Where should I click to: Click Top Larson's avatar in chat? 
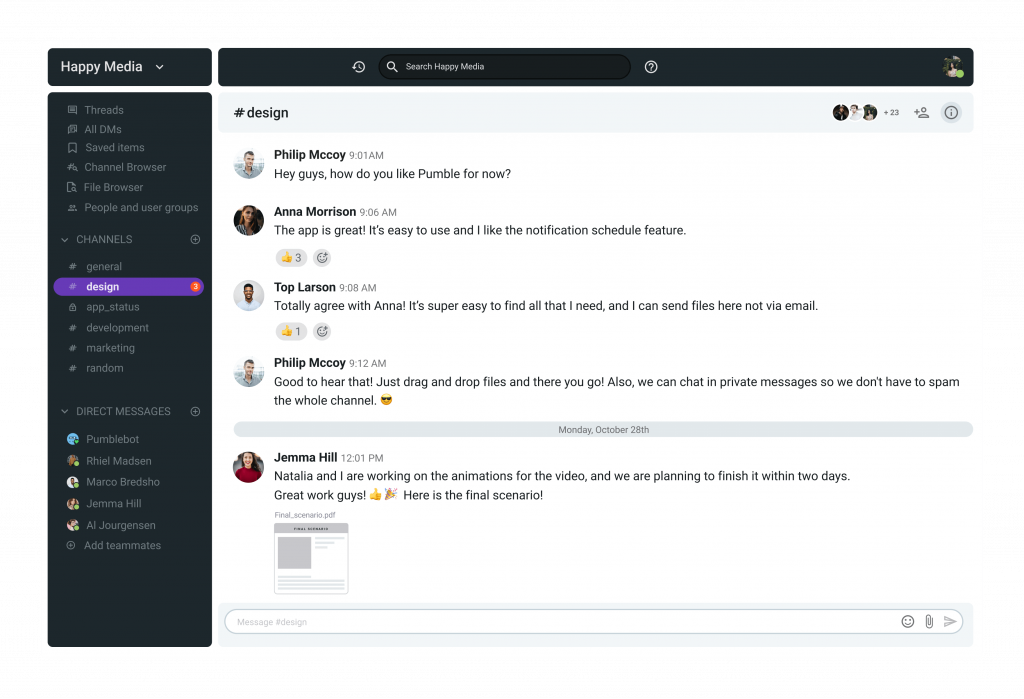click(x=249, y=296)
